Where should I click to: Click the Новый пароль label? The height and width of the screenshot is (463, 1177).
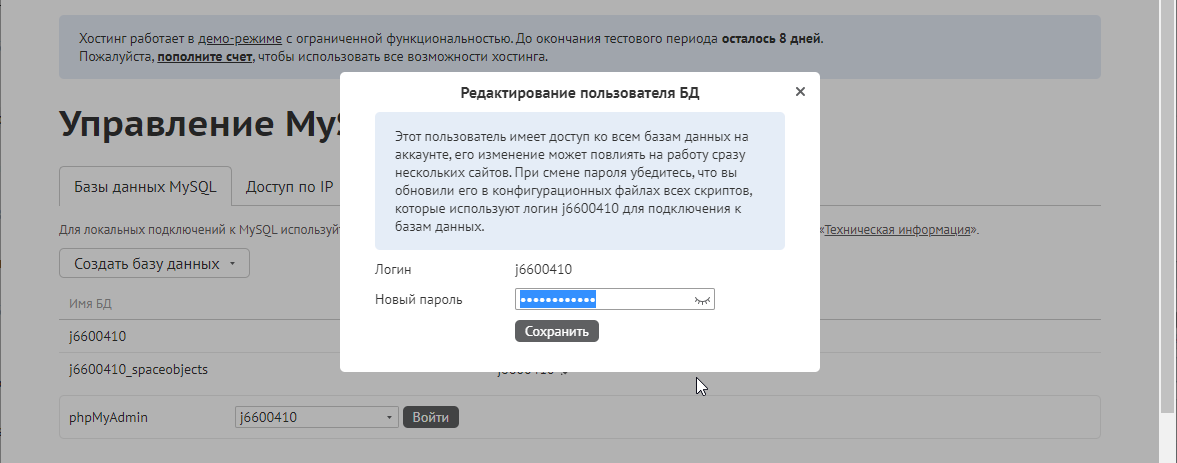[x=418, y=299]
